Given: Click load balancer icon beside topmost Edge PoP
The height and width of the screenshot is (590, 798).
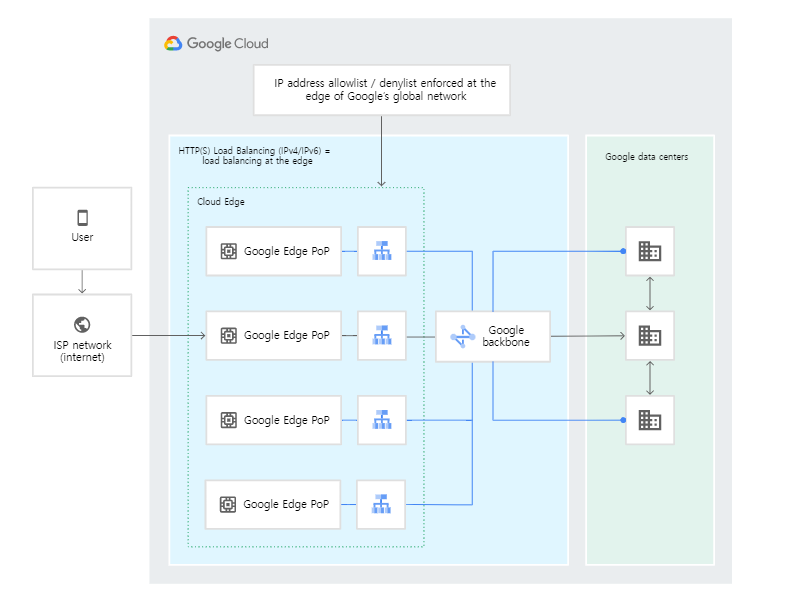Looking at the screenshot, I should 382,251.
